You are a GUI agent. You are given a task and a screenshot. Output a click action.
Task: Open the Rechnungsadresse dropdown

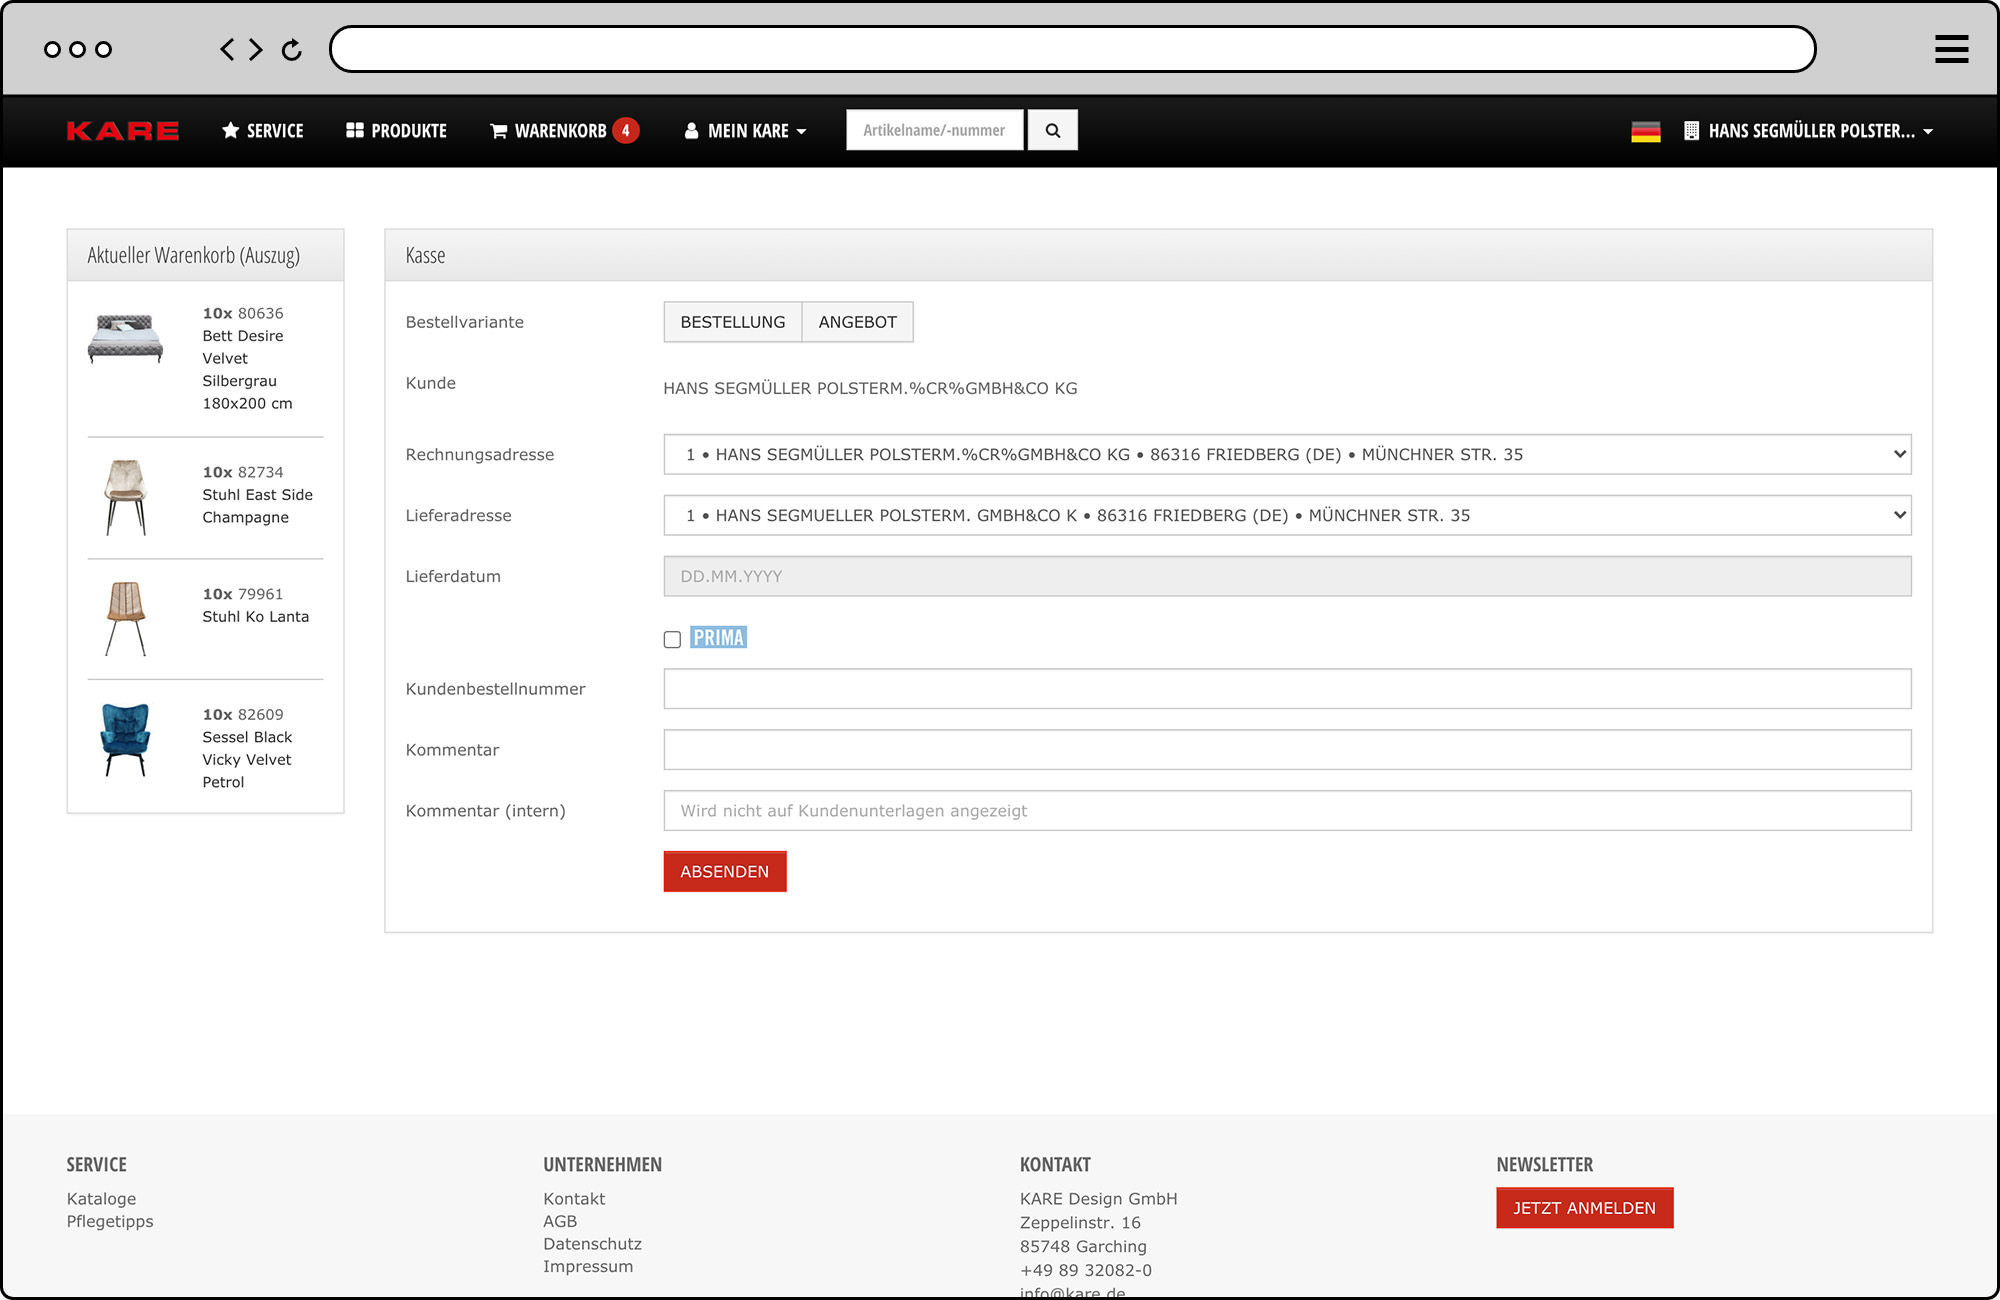point(1287,454)
